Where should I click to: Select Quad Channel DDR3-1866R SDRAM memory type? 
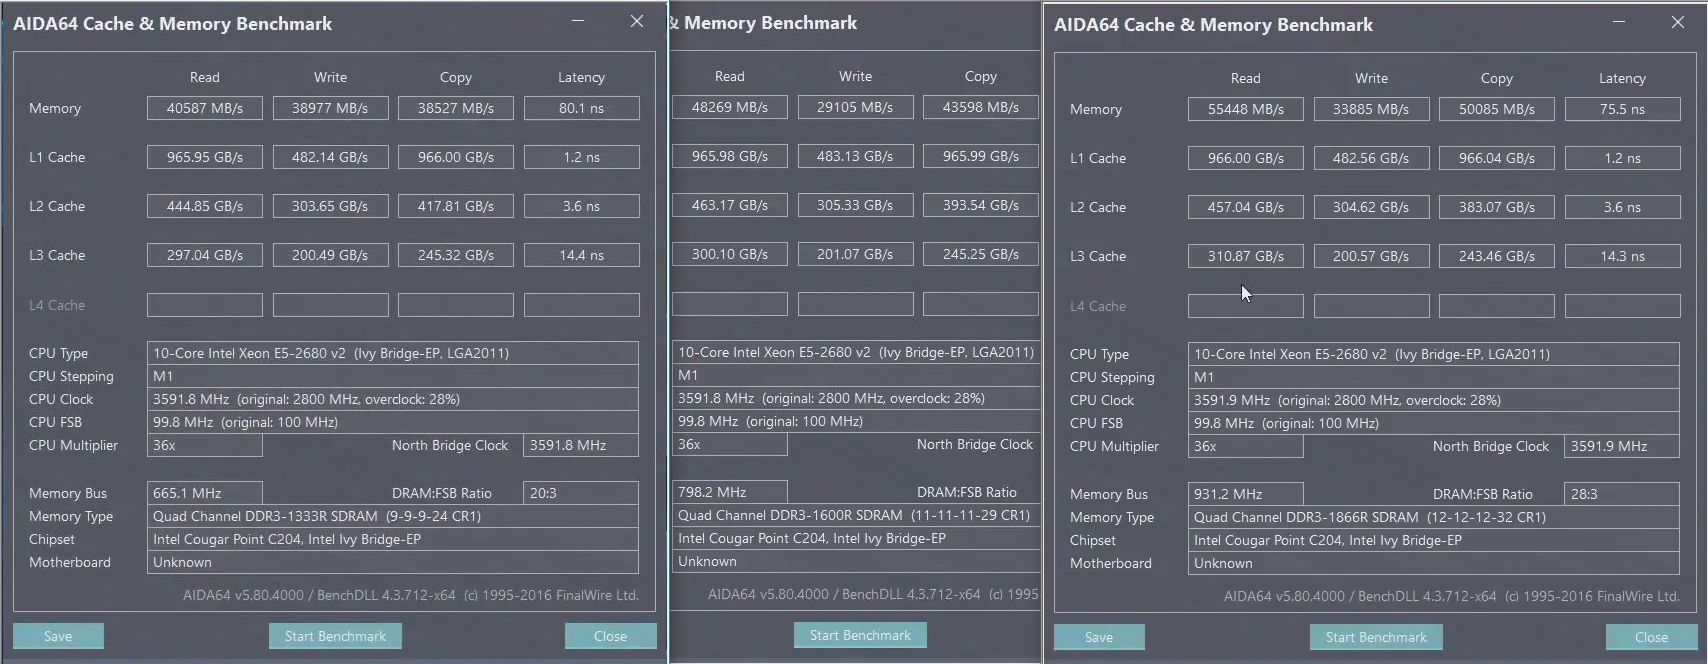coord(1434,517)
